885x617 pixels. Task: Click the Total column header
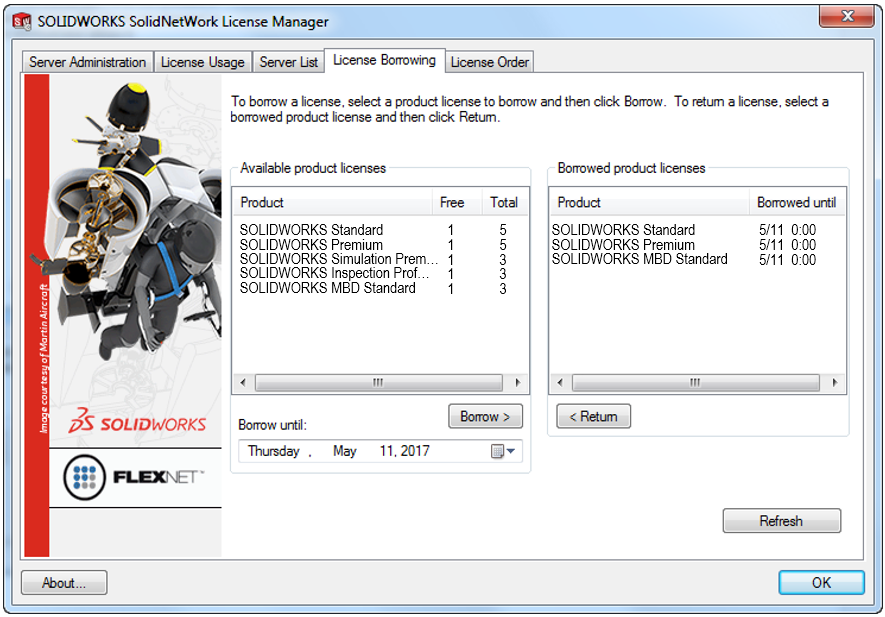(505, 202)
